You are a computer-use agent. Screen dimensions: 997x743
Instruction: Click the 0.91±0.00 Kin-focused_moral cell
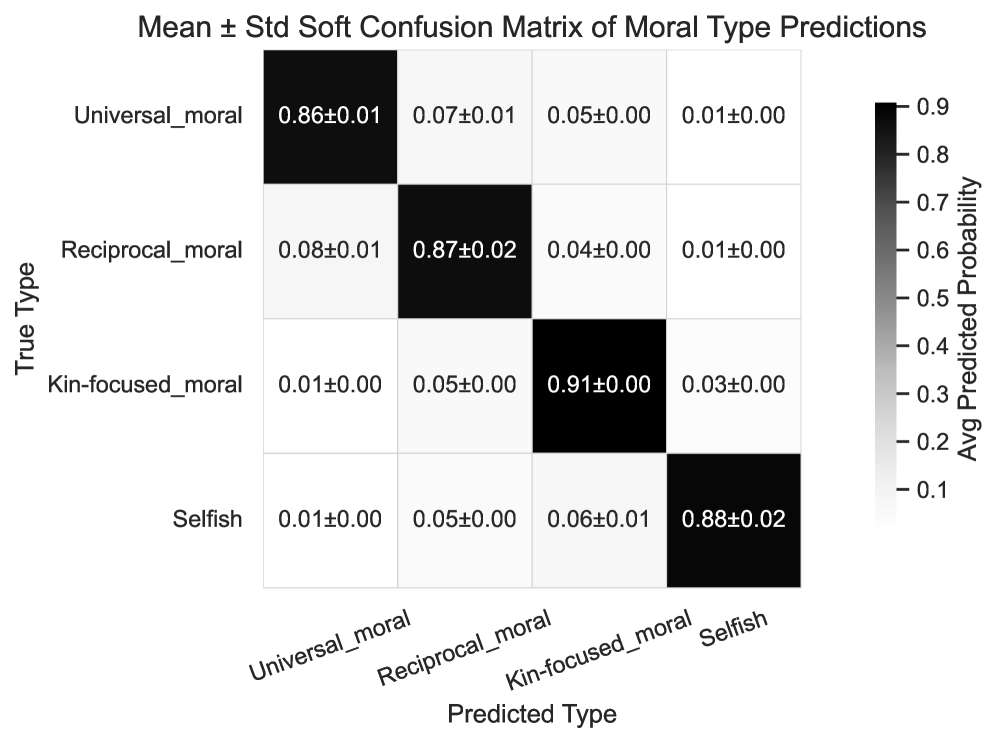598,385
